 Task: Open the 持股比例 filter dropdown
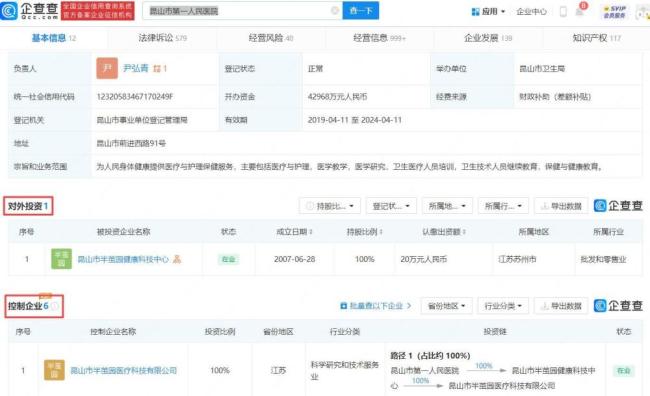tap(330, 206)
